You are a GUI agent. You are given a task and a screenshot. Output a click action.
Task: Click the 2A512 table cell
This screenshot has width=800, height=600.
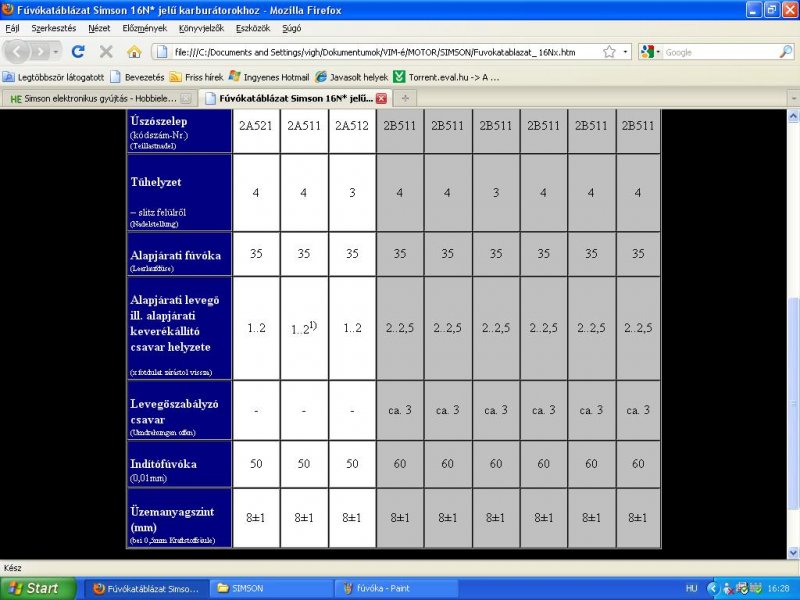click(352, 131)
